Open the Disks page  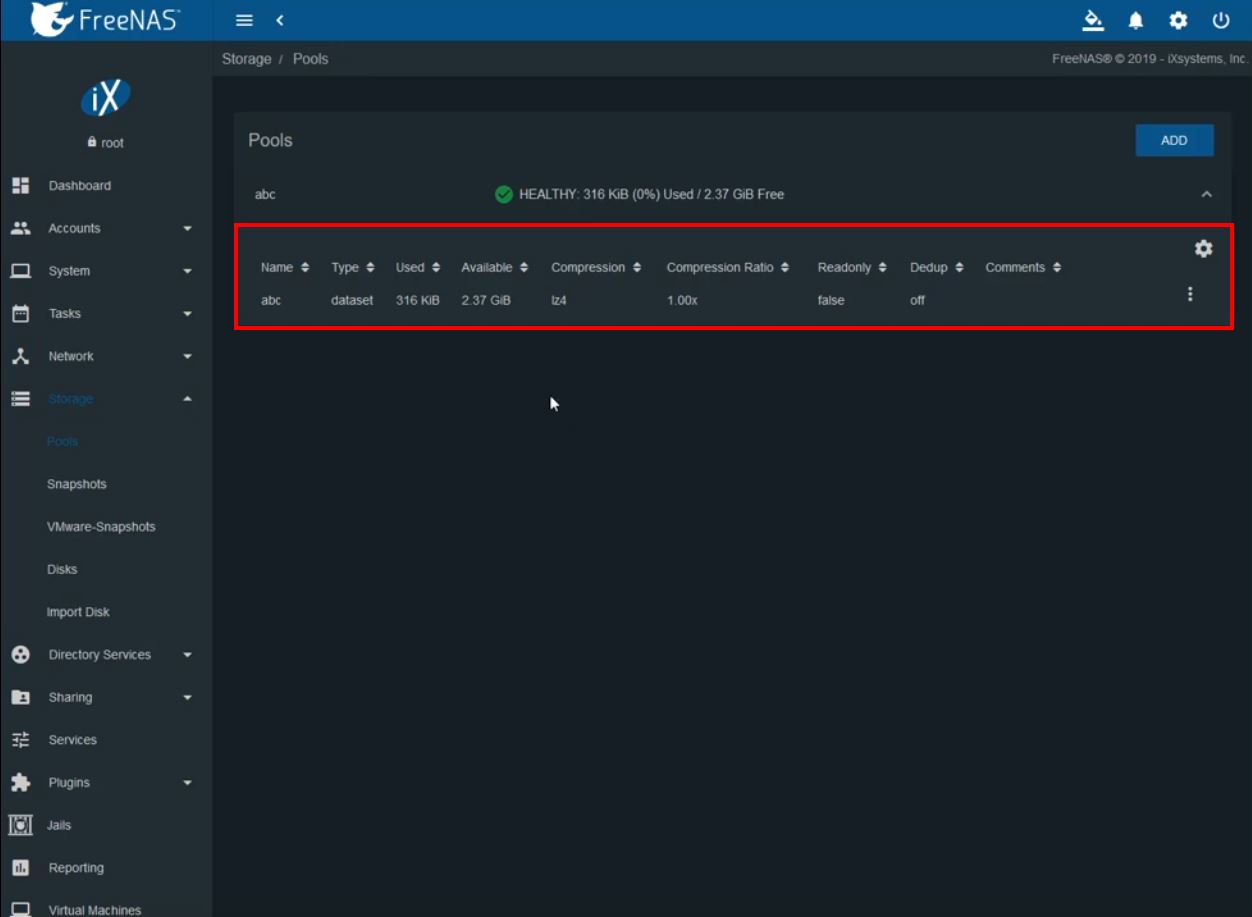tap(62, 569)
